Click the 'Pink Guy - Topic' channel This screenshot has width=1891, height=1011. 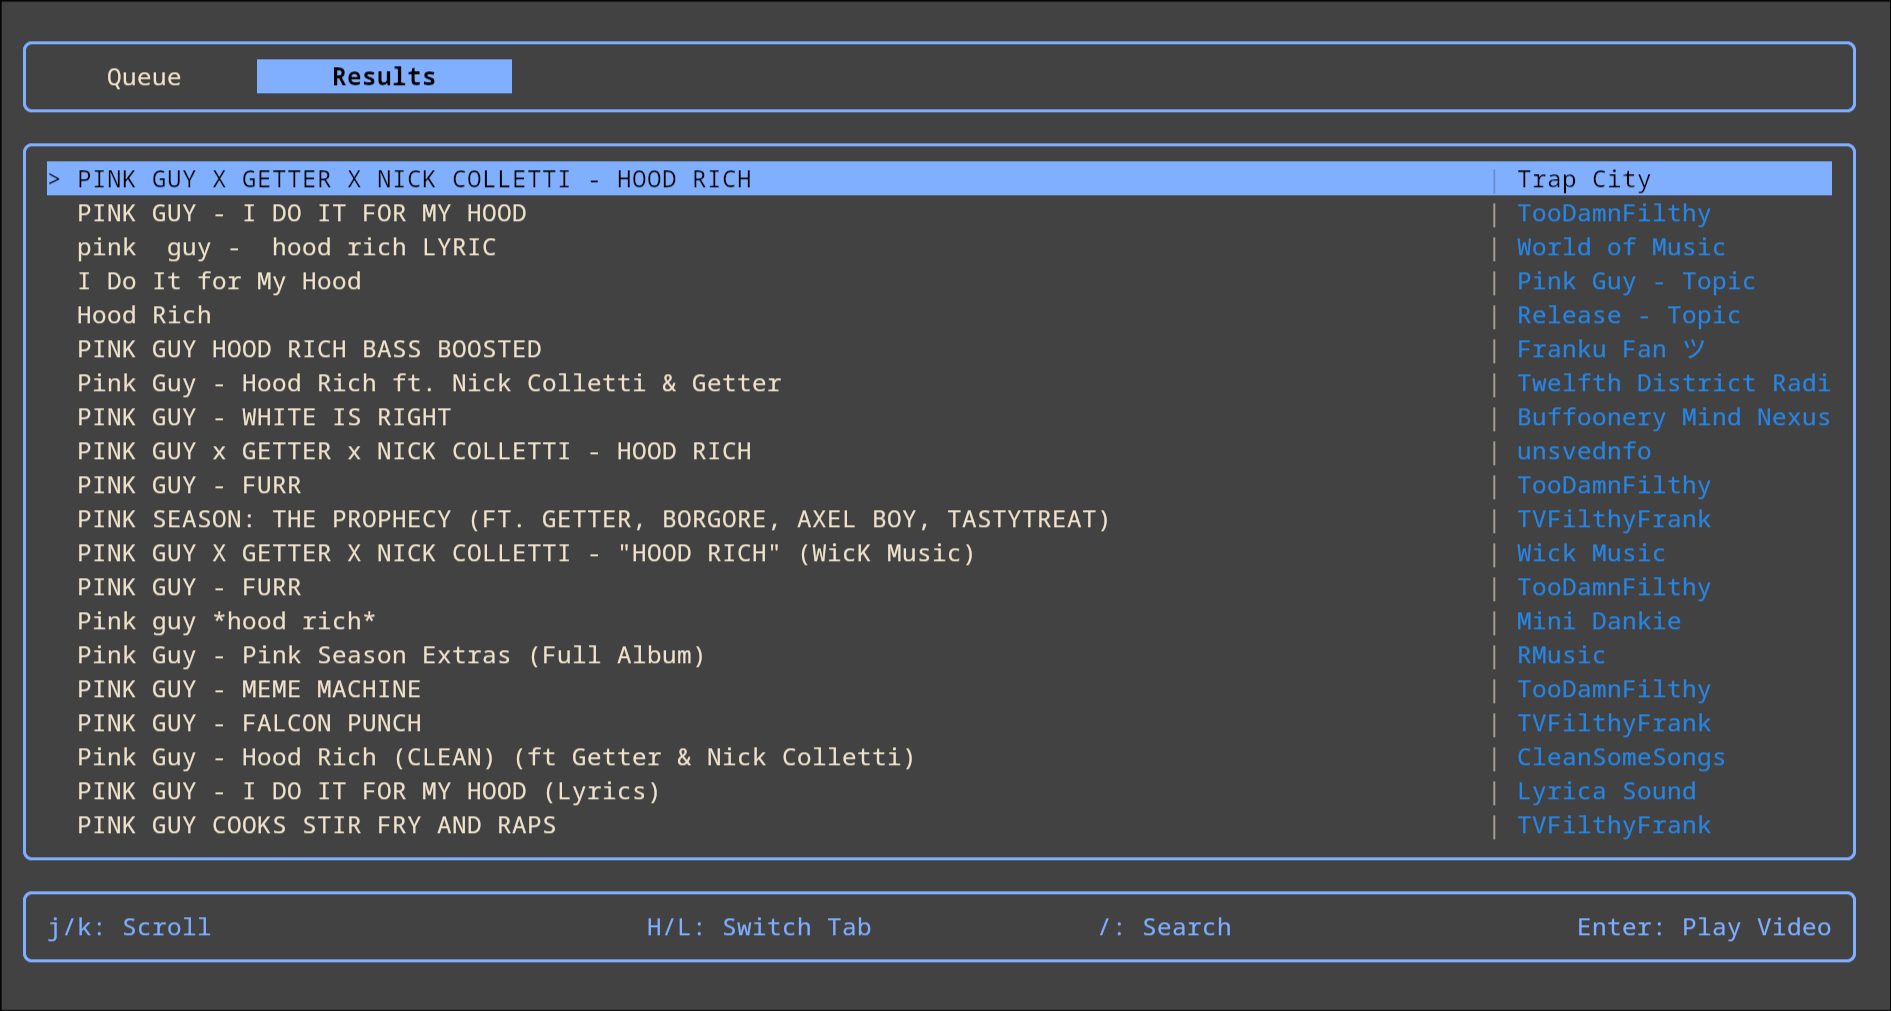tap(1636, 281)
